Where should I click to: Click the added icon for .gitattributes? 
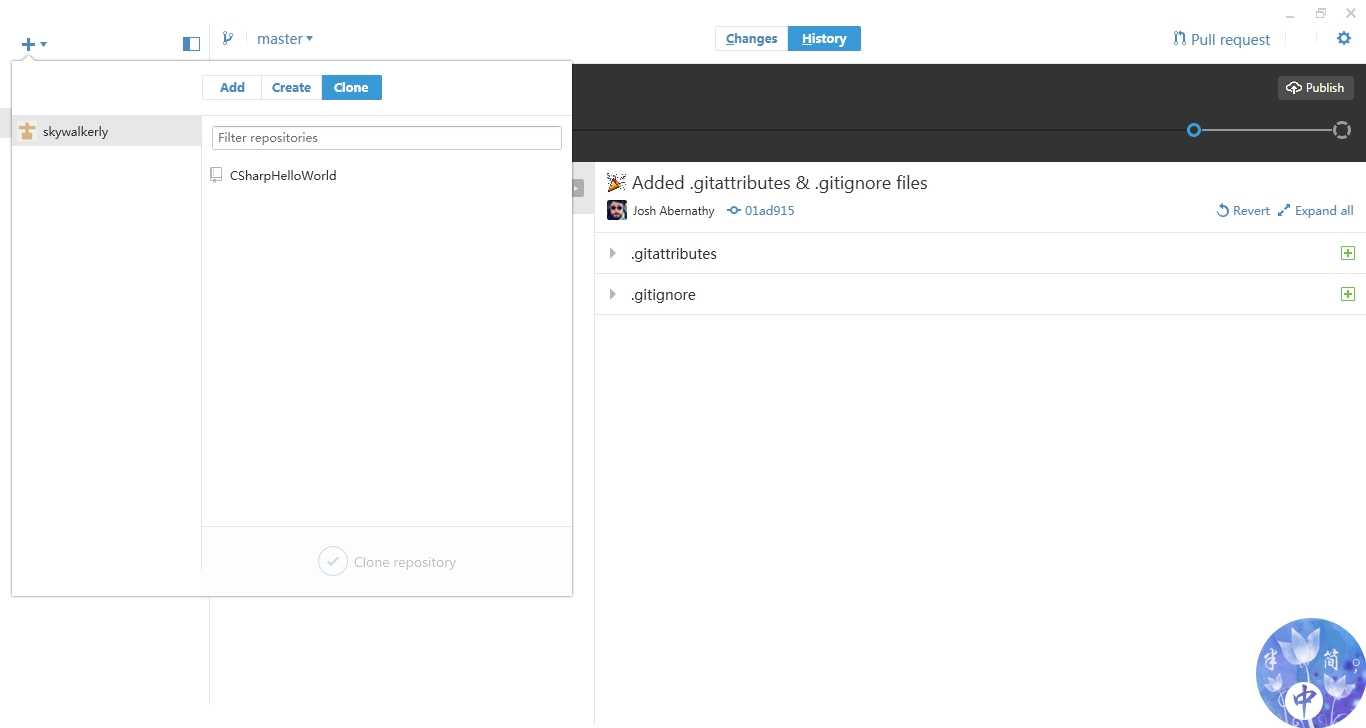[x=1347, y=253]
